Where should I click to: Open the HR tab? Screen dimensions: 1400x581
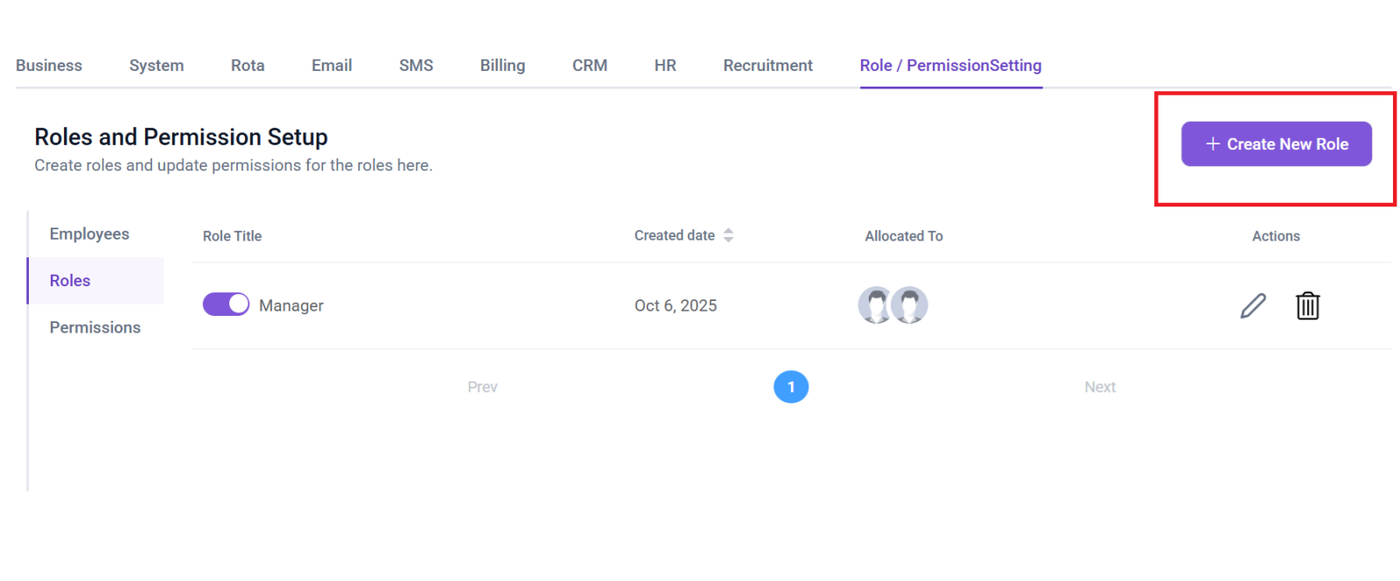click(x=665, y=66)
